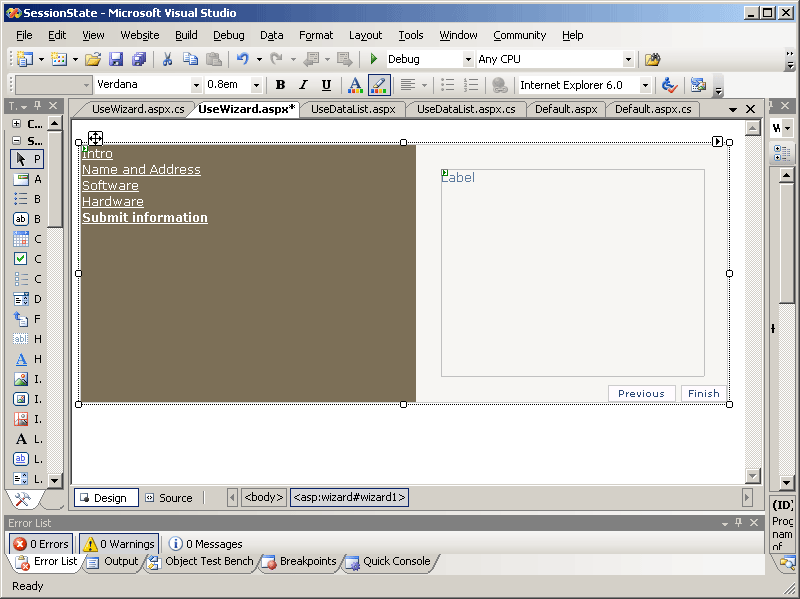This screenshot has height=599, width=800.
Task: Select the Pointer tool in Toolbox
Action: 26,159
